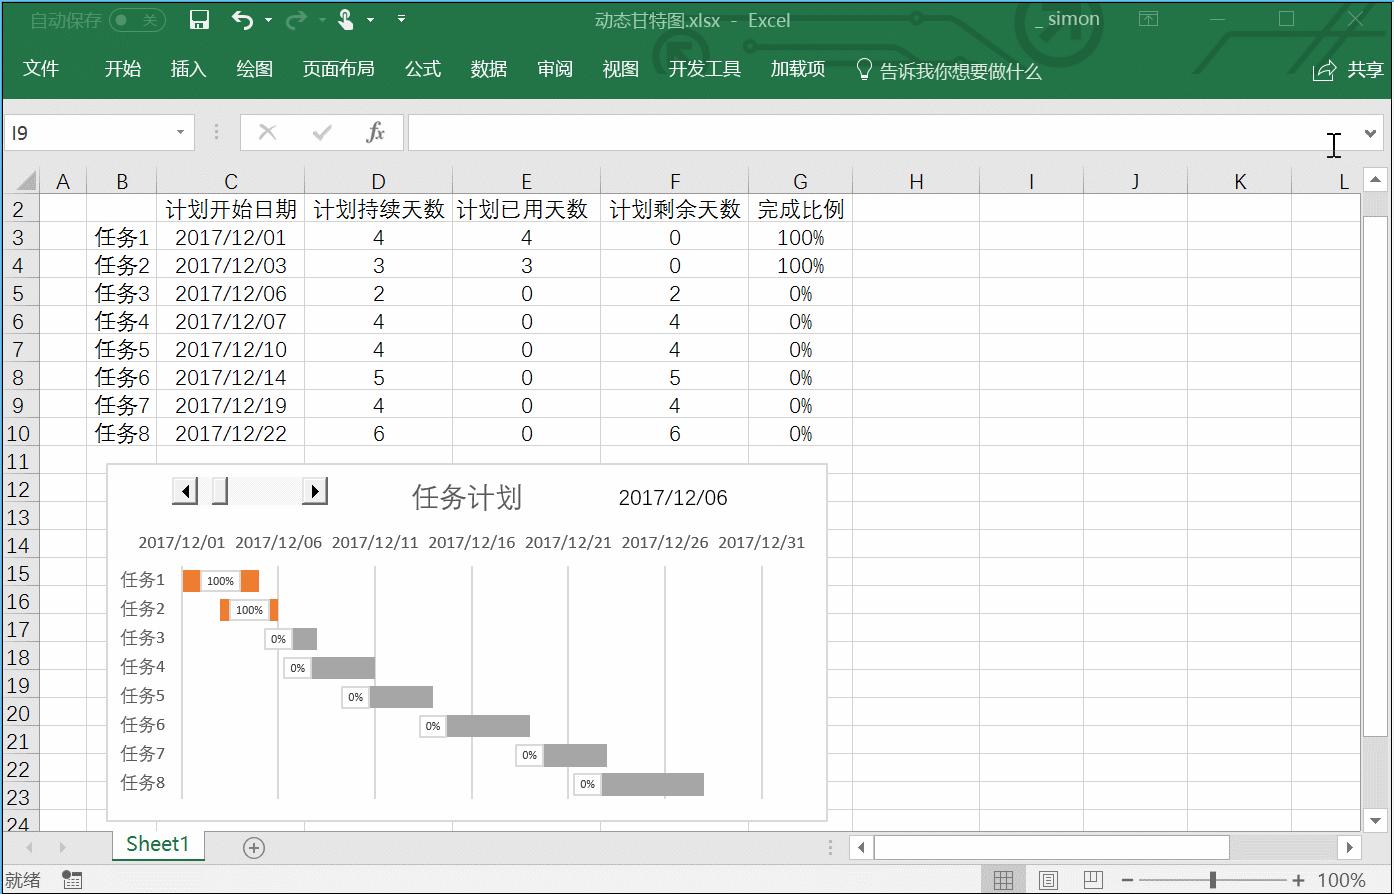Click vertical scrollbar down arrow
1394x894 pixels.
(1375, 819)
